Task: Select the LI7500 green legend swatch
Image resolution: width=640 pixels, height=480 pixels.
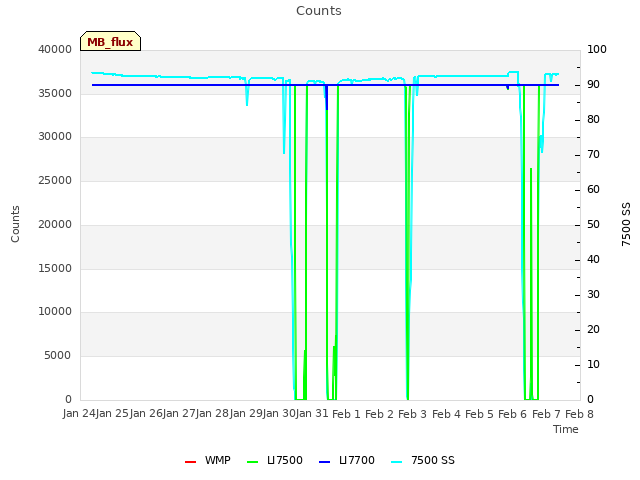Action: pyautogui.click(x=253, y=462)
